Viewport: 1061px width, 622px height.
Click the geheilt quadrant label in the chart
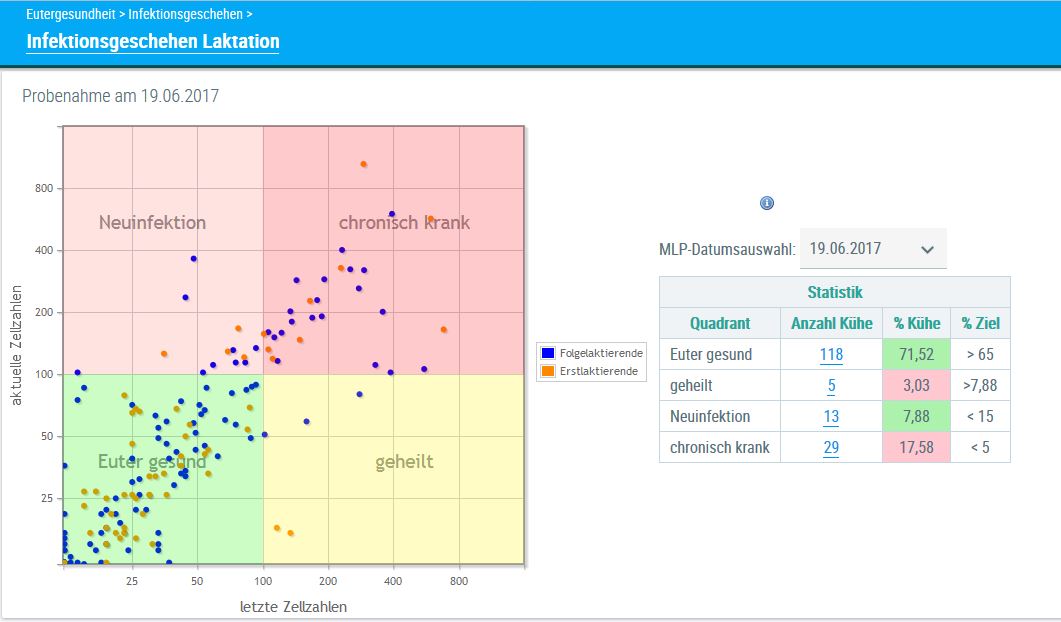[x=404, y=462]
